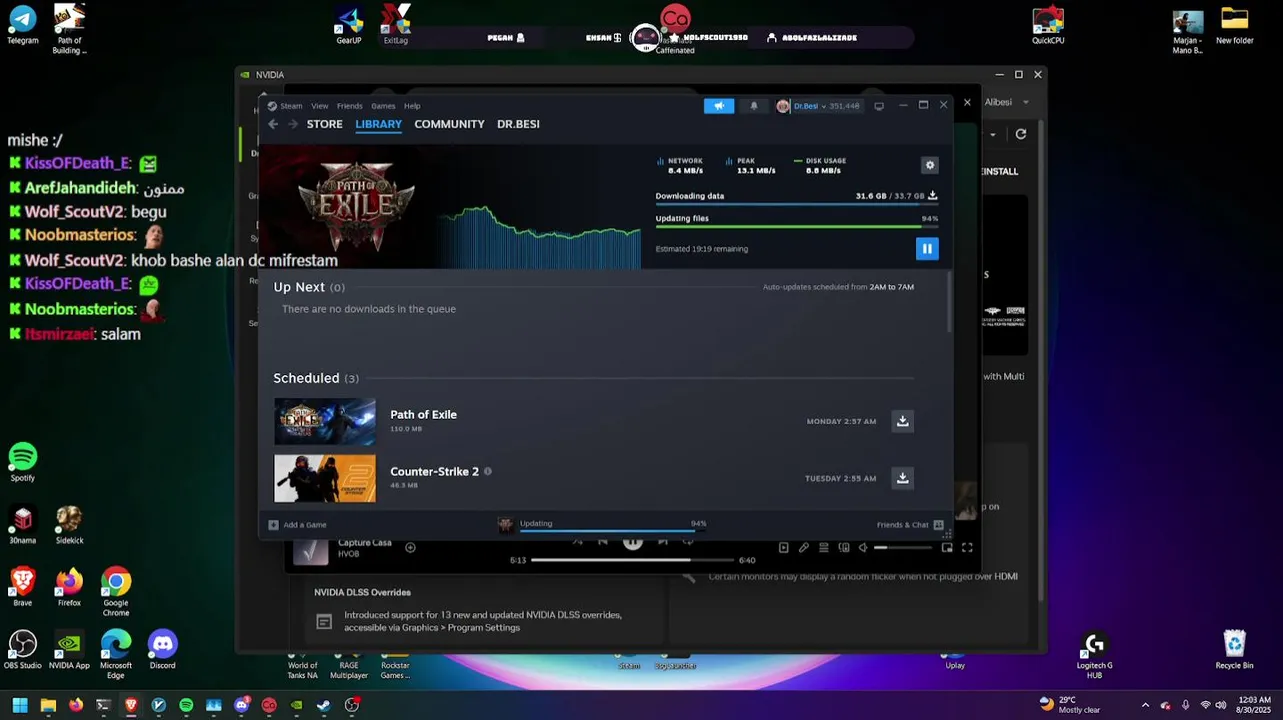Click Steam icon in taskbar

324,705
